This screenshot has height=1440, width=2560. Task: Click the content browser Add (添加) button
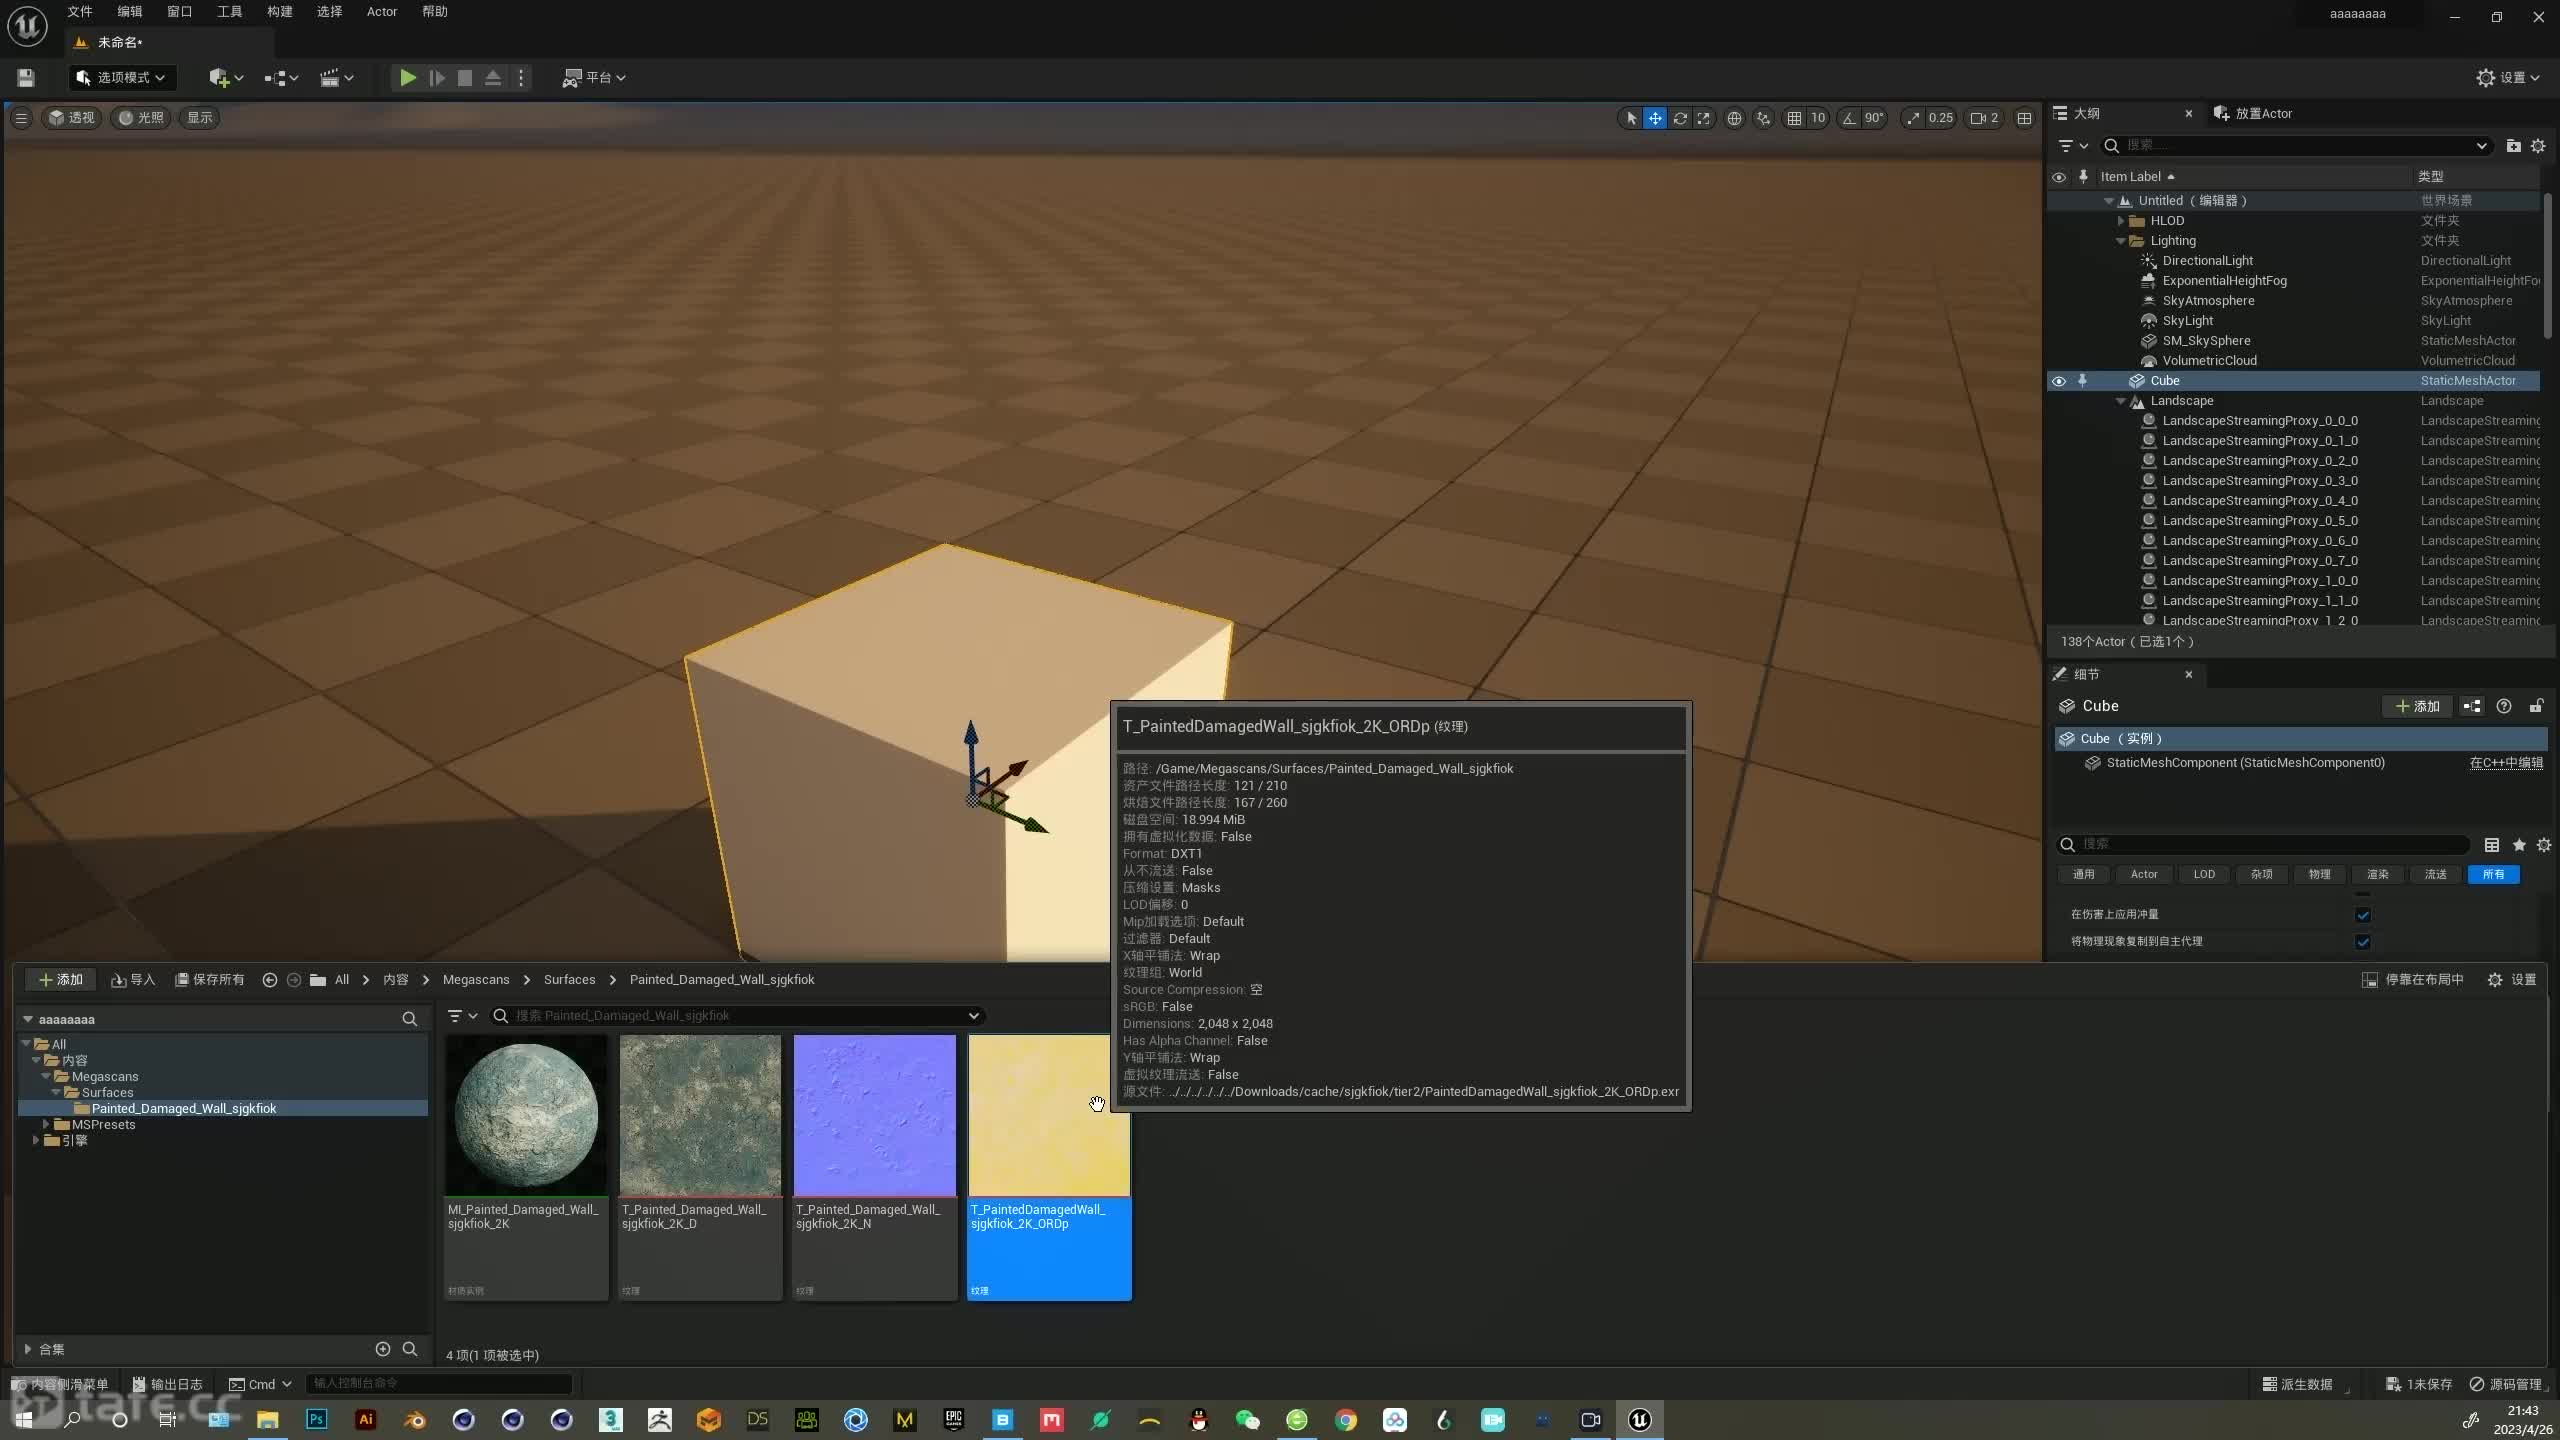click(x=61, y=980)
